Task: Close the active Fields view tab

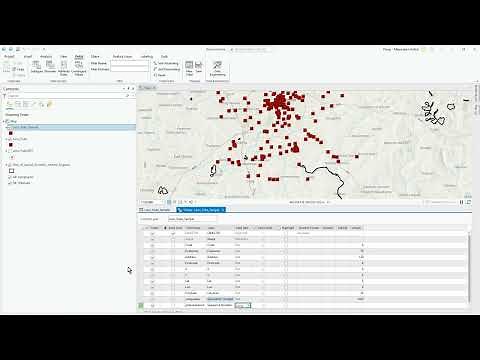Action: pyautogui.click(x=223, y=210)
